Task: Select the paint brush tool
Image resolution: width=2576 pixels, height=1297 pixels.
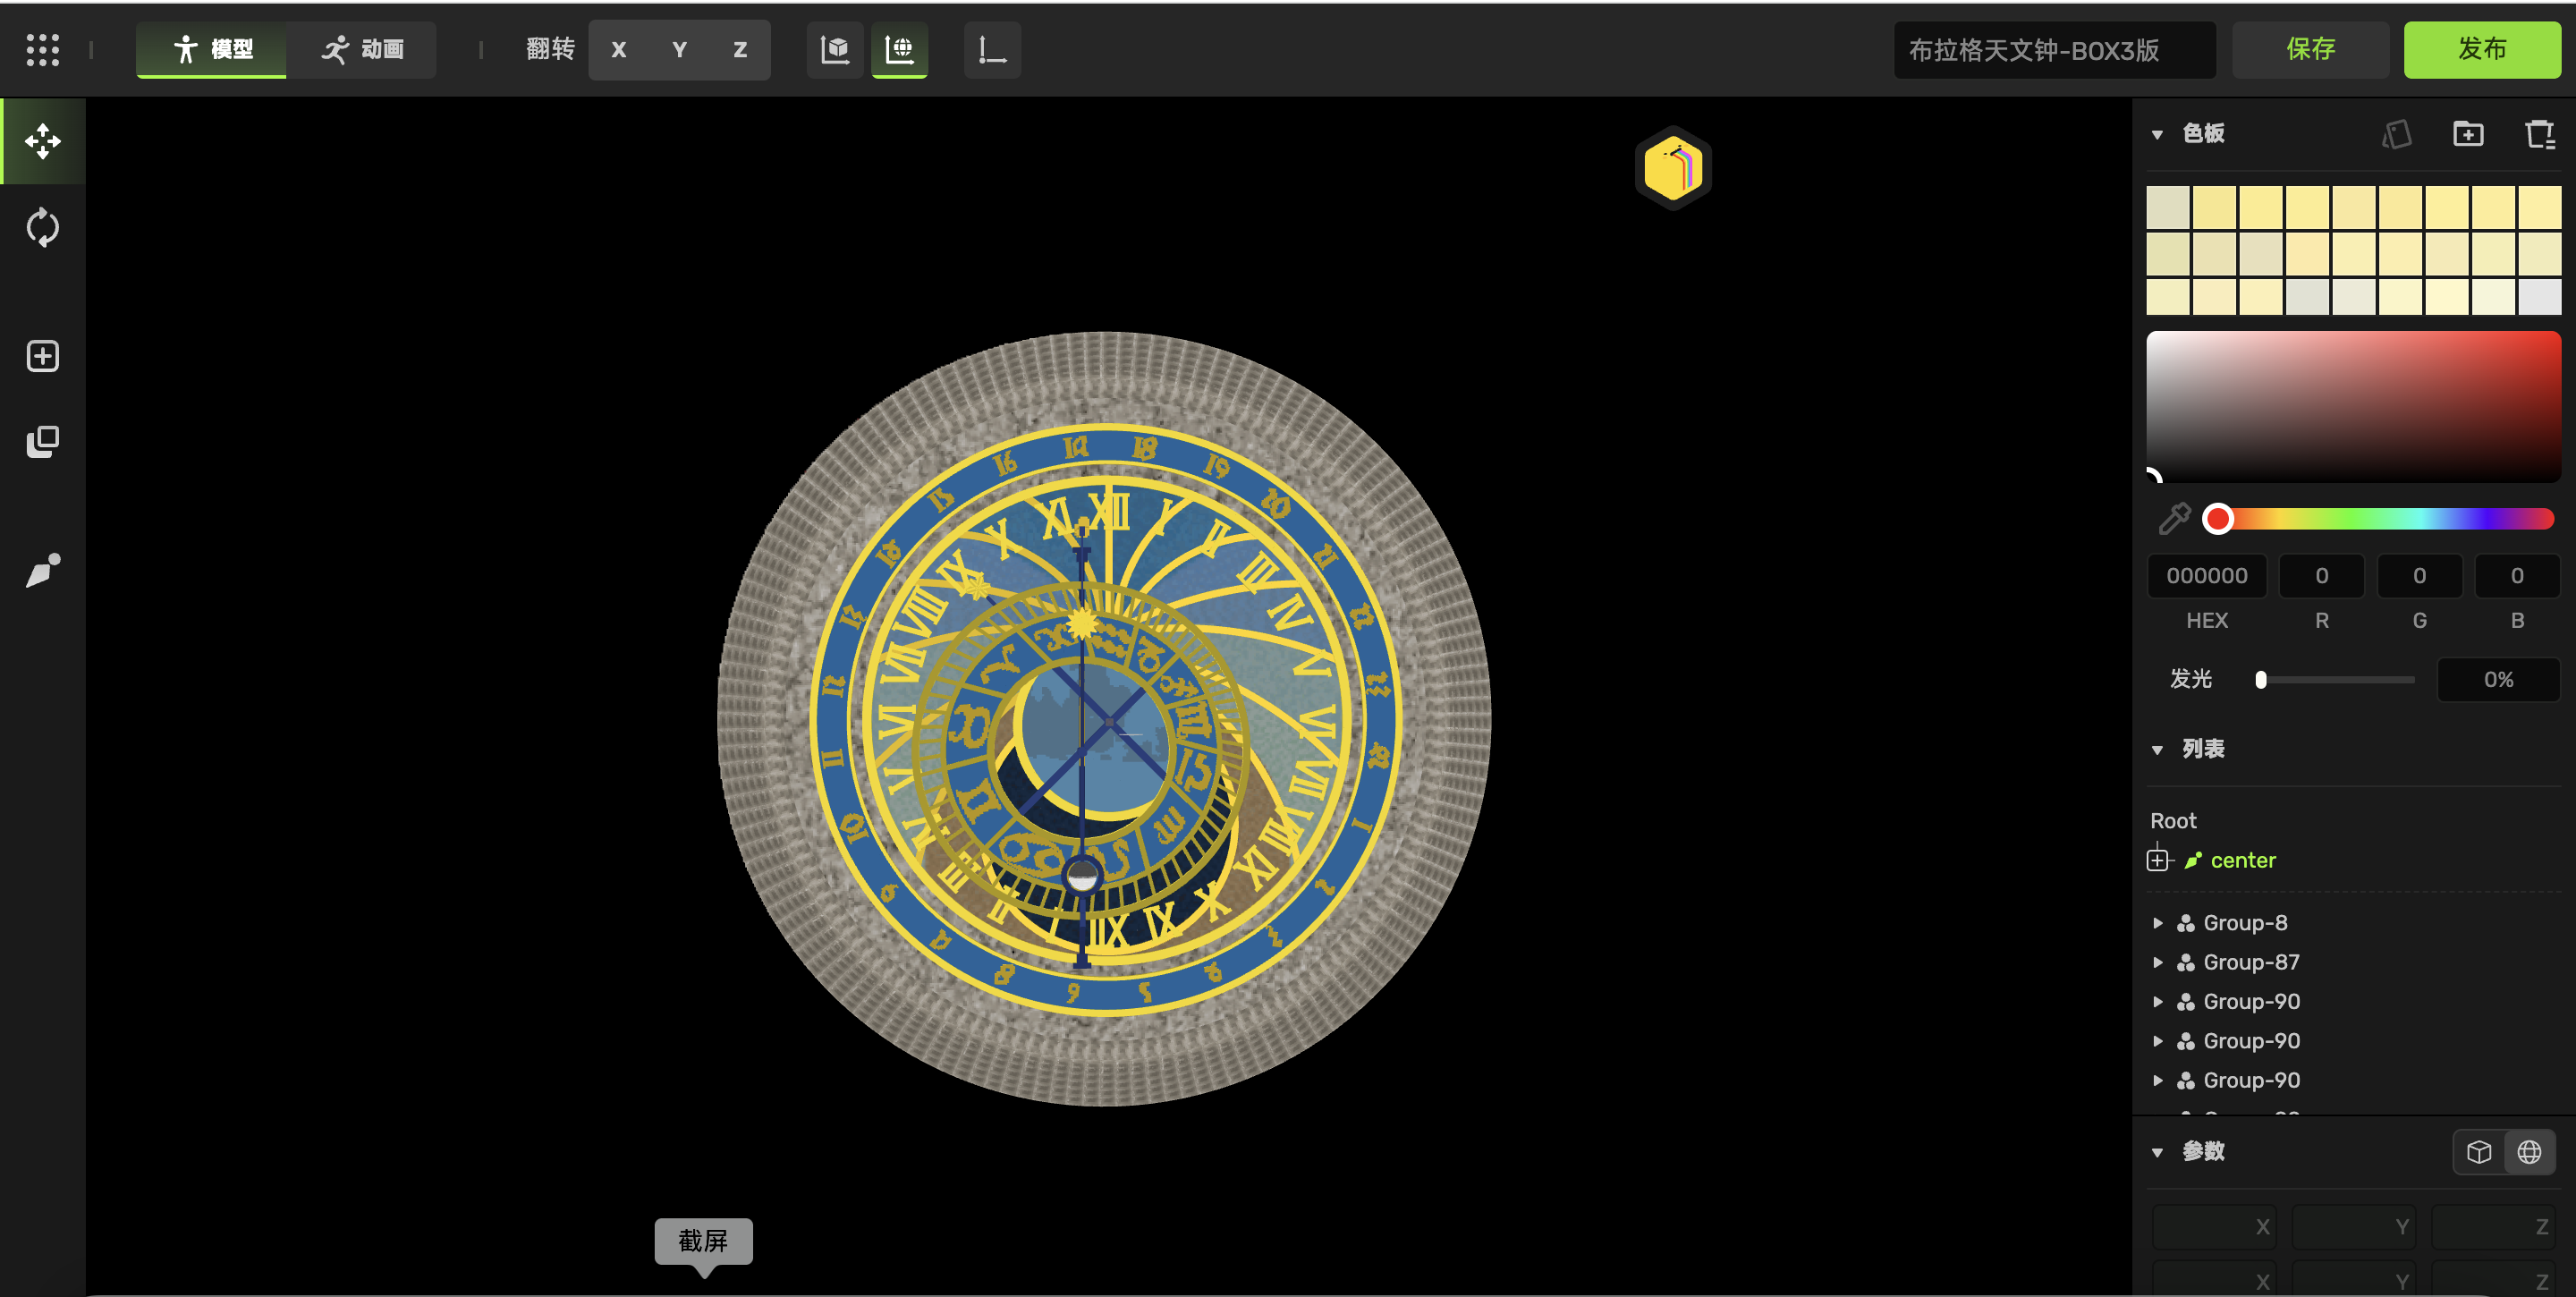Action: (x=43, y=570)
